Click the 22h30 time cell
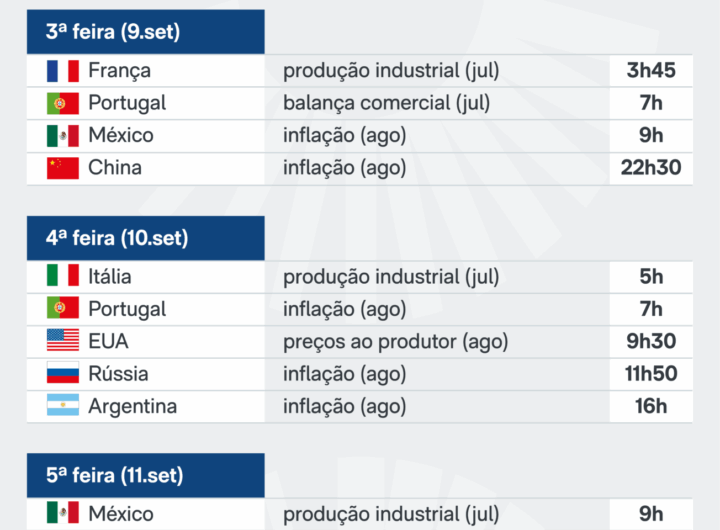 (x=651, y=168)
